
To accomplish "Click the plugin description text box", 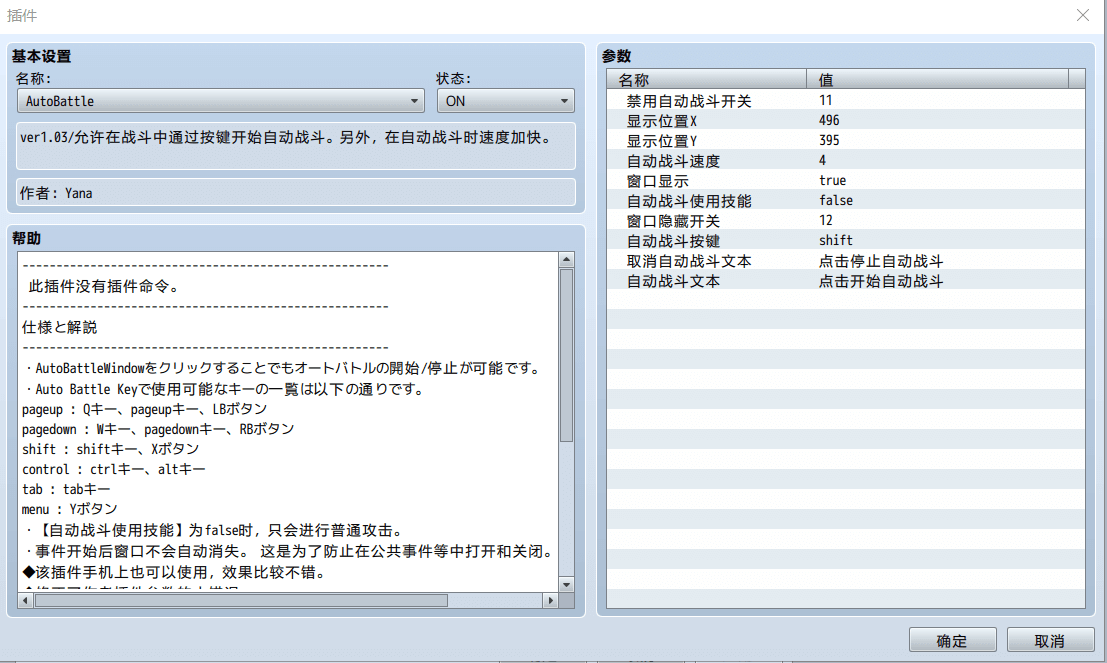I will coord(296,145).
